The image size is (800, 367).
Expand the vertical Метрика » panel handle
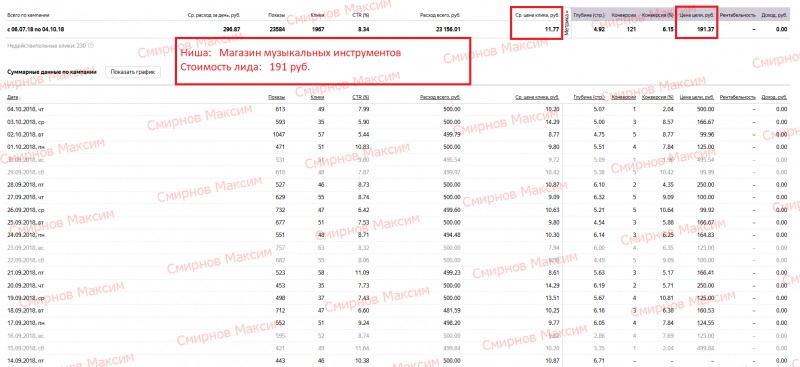click(567, 23)
